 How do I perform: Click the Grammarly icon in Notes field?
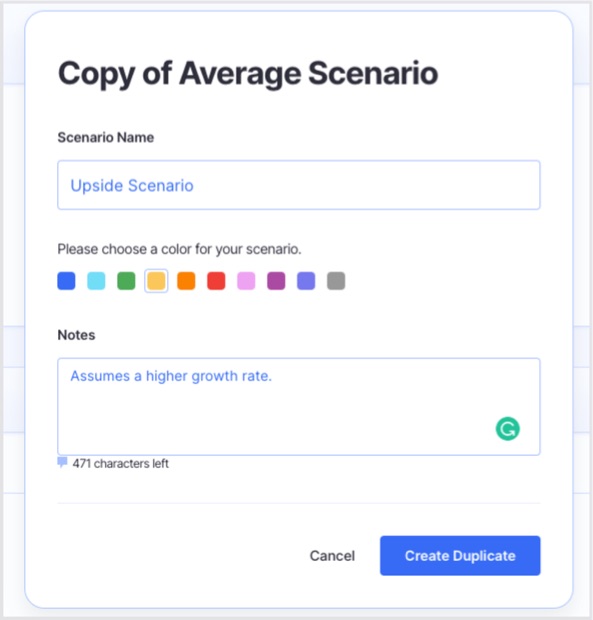click(x=508, y=429)
